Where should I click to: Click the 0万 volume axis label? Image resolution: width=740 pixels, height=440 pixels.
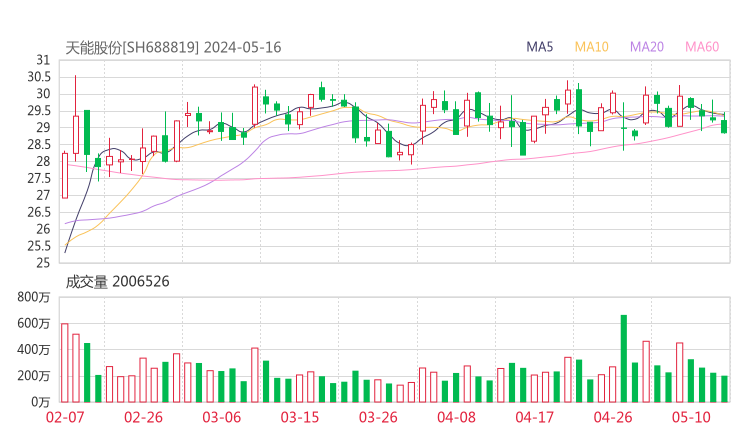pos(41,402)
